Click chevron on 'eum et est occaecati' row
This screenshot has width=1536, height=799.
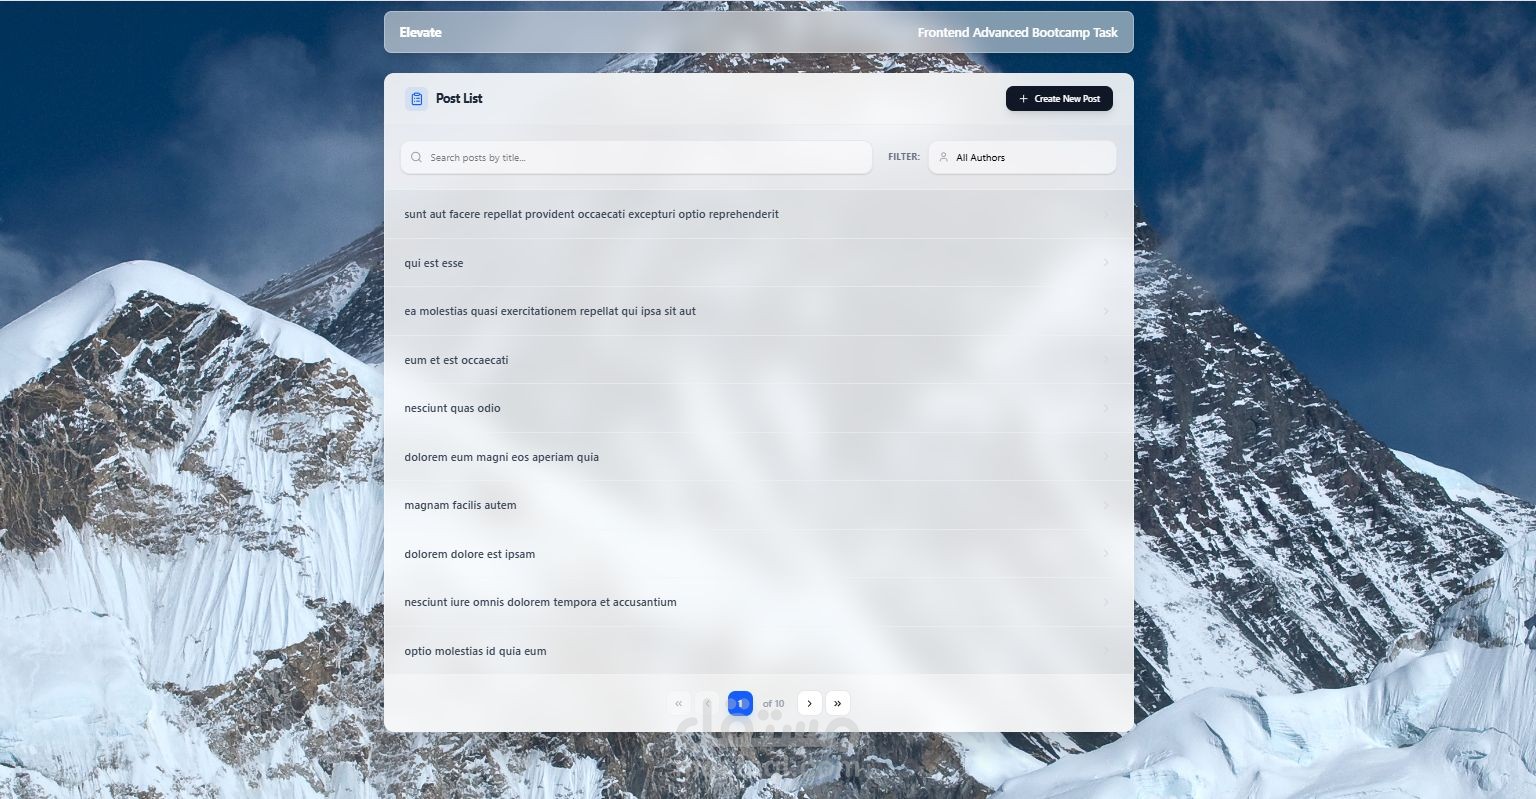(1106, 360)
